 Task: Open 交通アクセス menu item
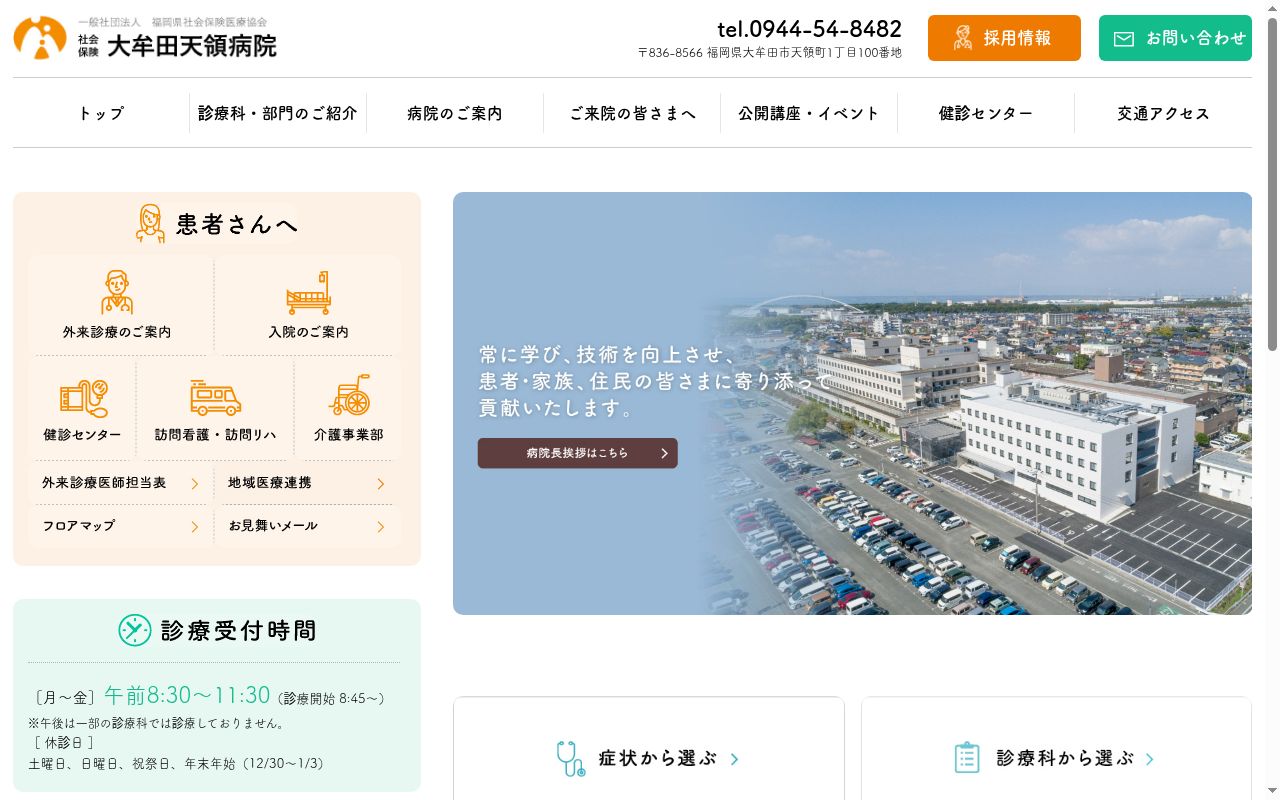pyautogui.click(x=1163, y=113)
